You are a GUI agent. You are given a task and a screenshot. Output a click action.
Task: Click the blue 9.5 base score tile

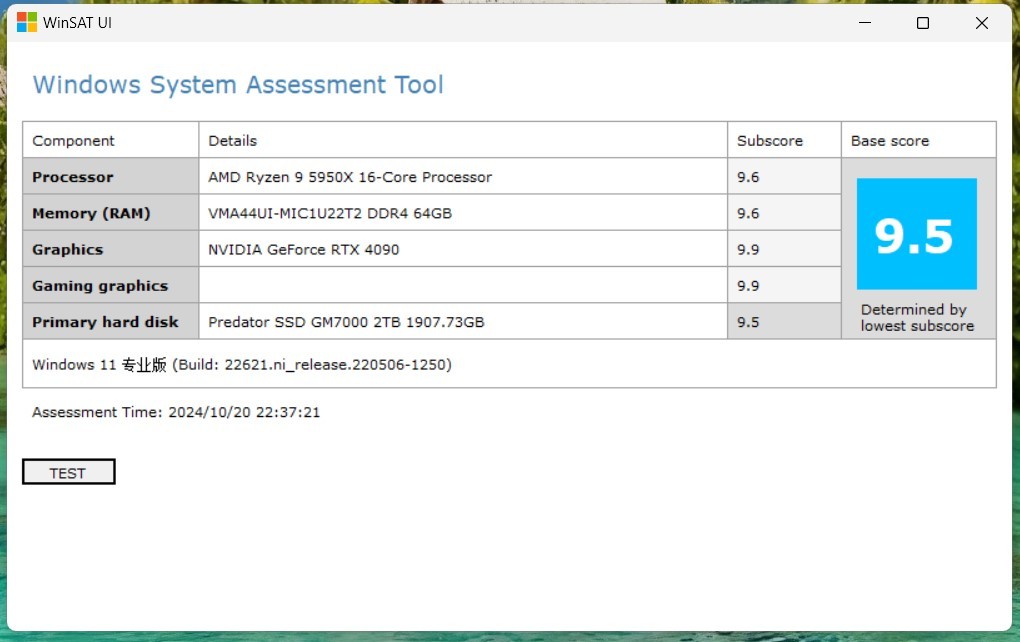tap(917, 234)
